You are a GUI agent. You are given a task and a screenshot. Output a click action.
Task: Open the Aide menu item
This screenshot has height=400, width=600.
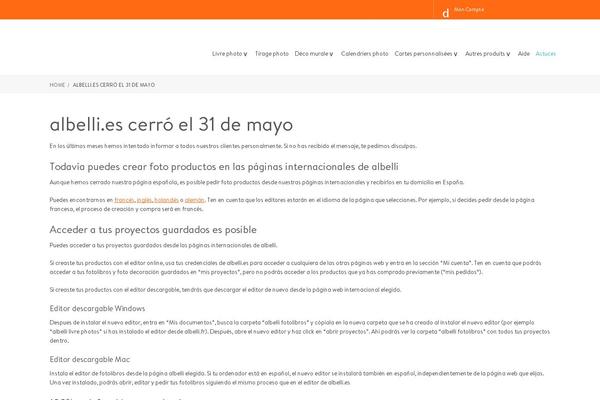pyautogui.click(x=523, y=54)
